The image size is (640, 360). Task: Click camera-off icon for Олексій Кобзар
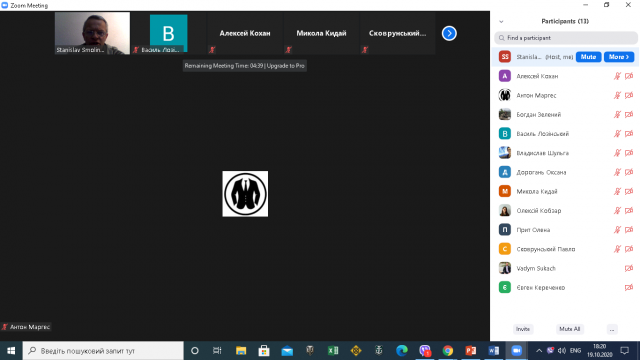point(629,210)
